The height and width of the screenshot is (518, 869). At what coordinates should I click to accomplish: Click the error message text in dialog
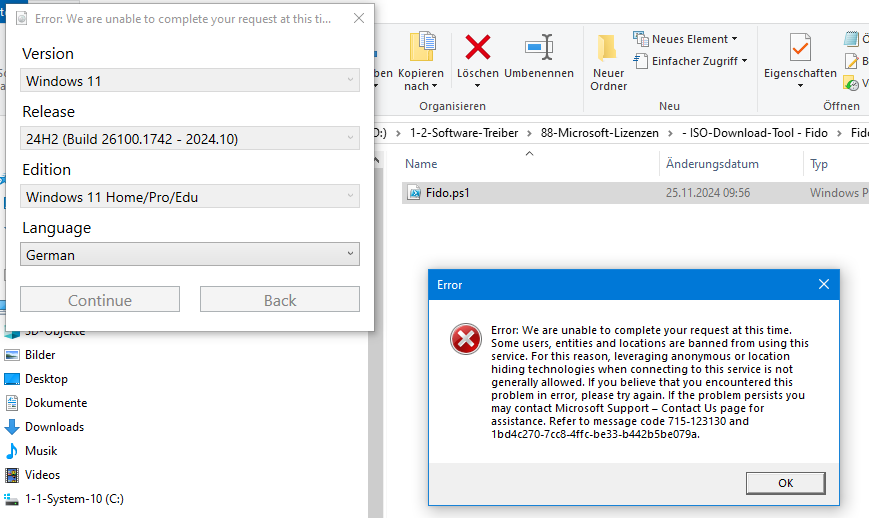(650, 382)
